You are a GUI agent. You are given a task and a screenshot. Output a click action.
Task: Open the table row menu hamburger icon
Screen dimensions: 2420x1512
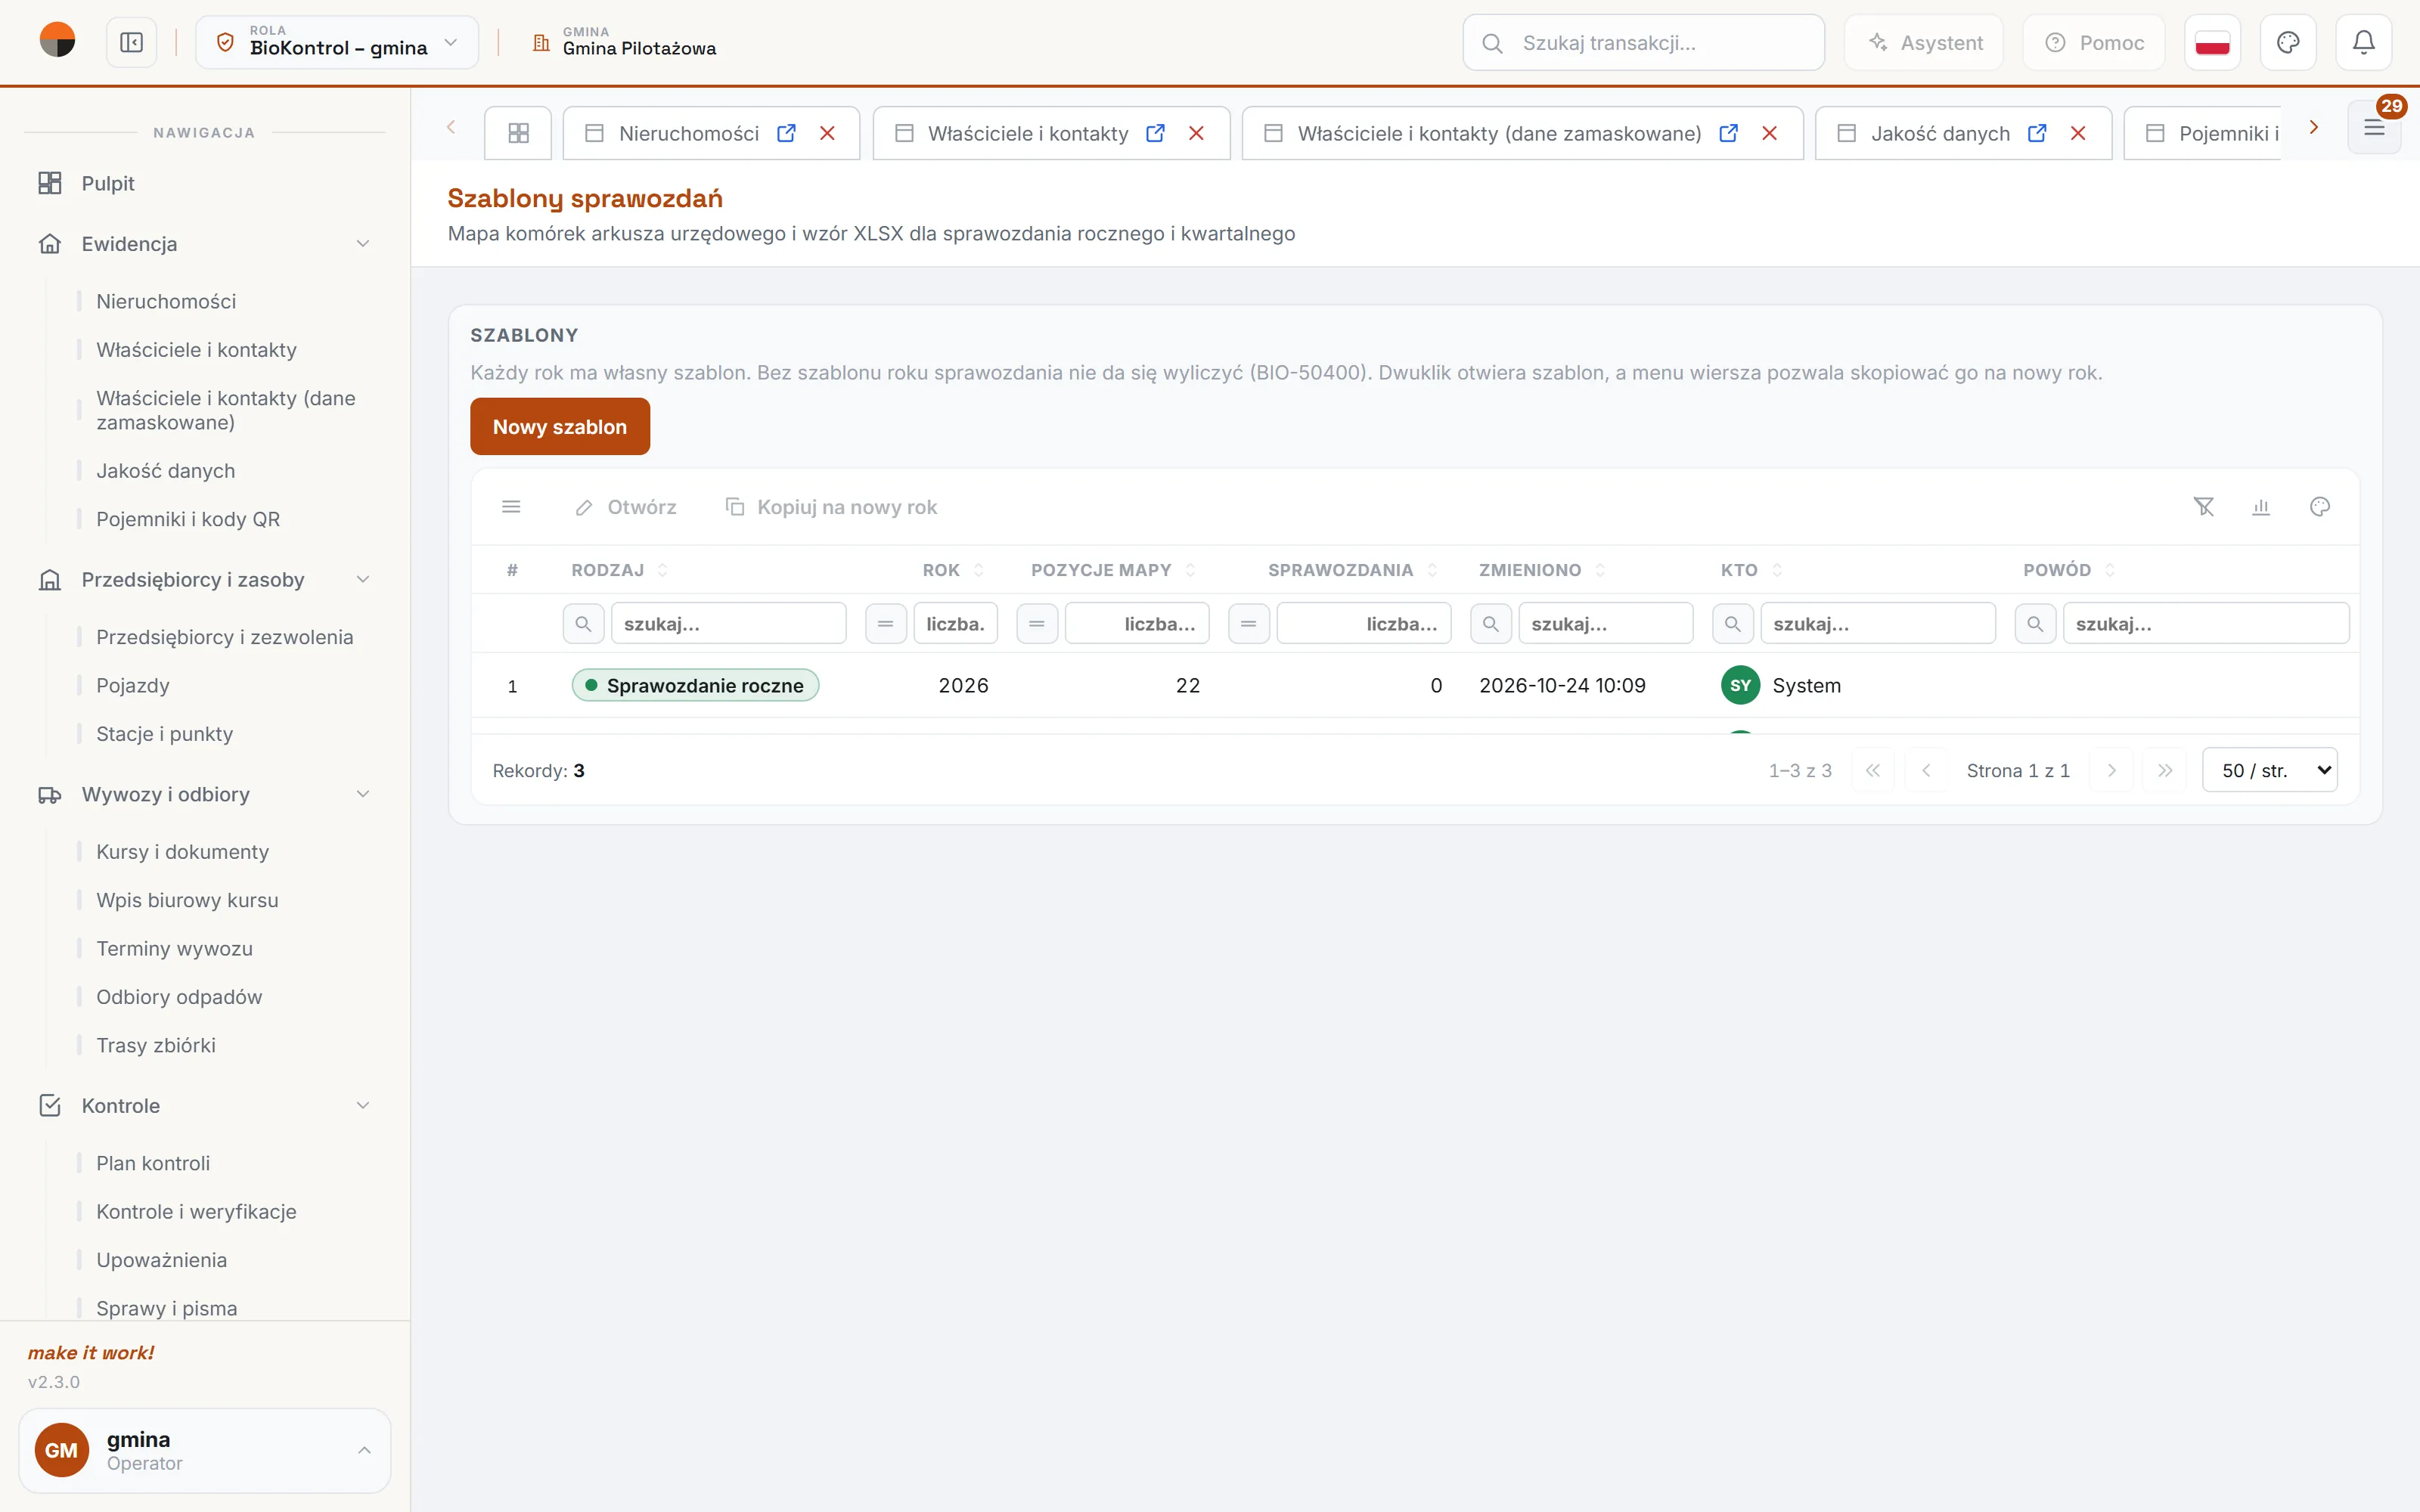[511, 507]
